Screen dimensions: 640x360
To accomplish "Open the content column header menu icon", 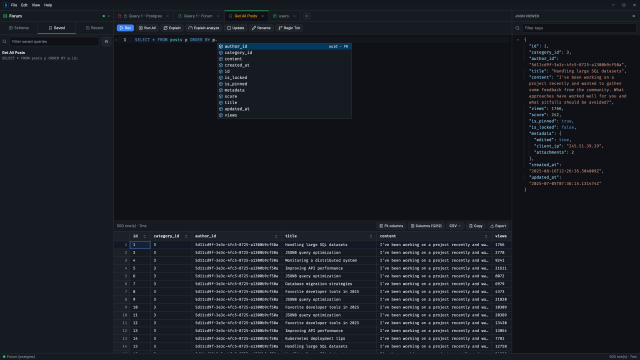I will [486, 236].
